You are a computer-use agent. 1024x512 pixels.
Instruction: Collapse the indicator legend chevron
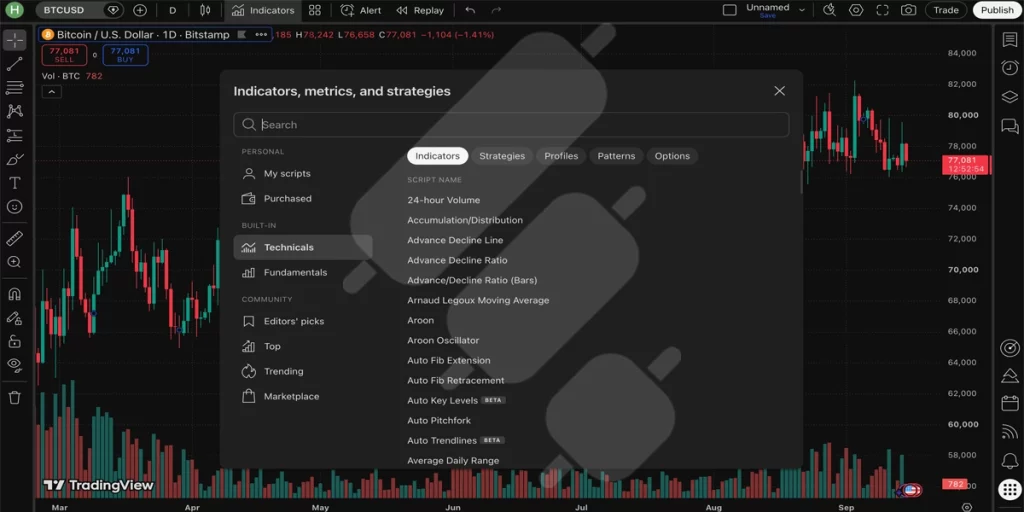[x=52, y=92]
